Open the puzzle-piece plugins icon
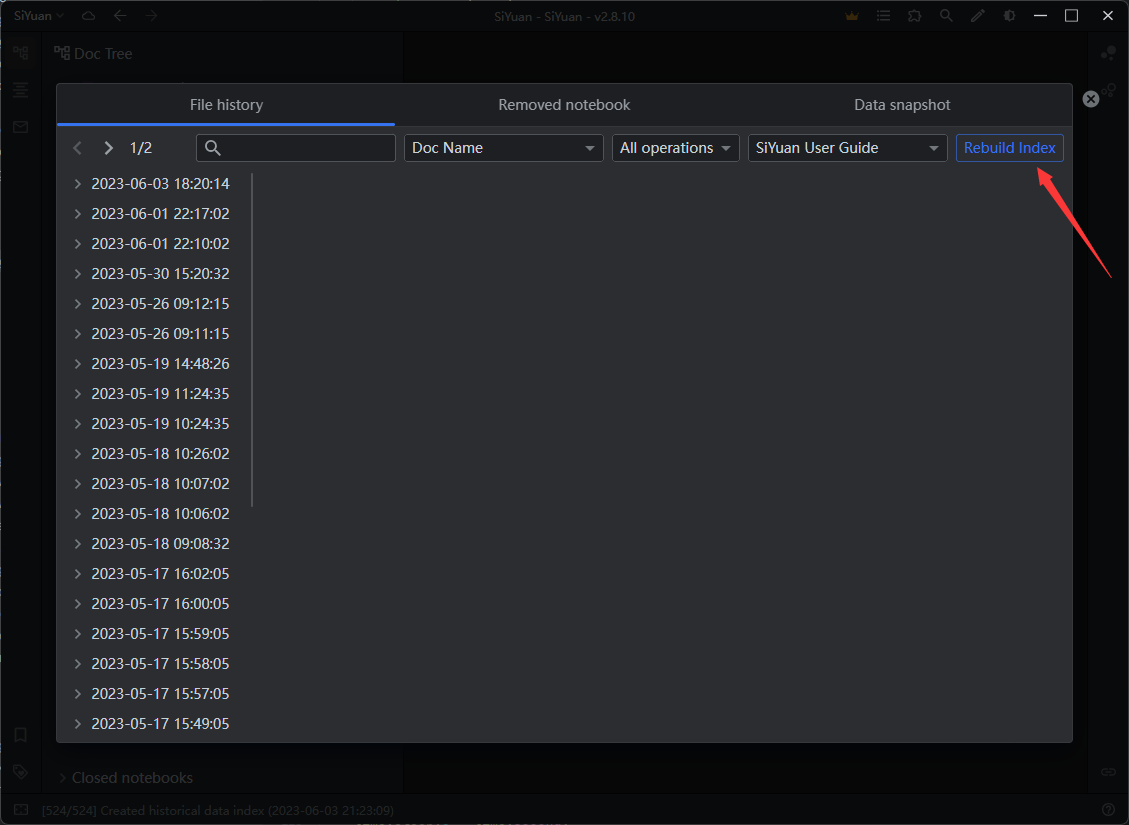This screenshot has width=1129, height=825. coord(914,16)
